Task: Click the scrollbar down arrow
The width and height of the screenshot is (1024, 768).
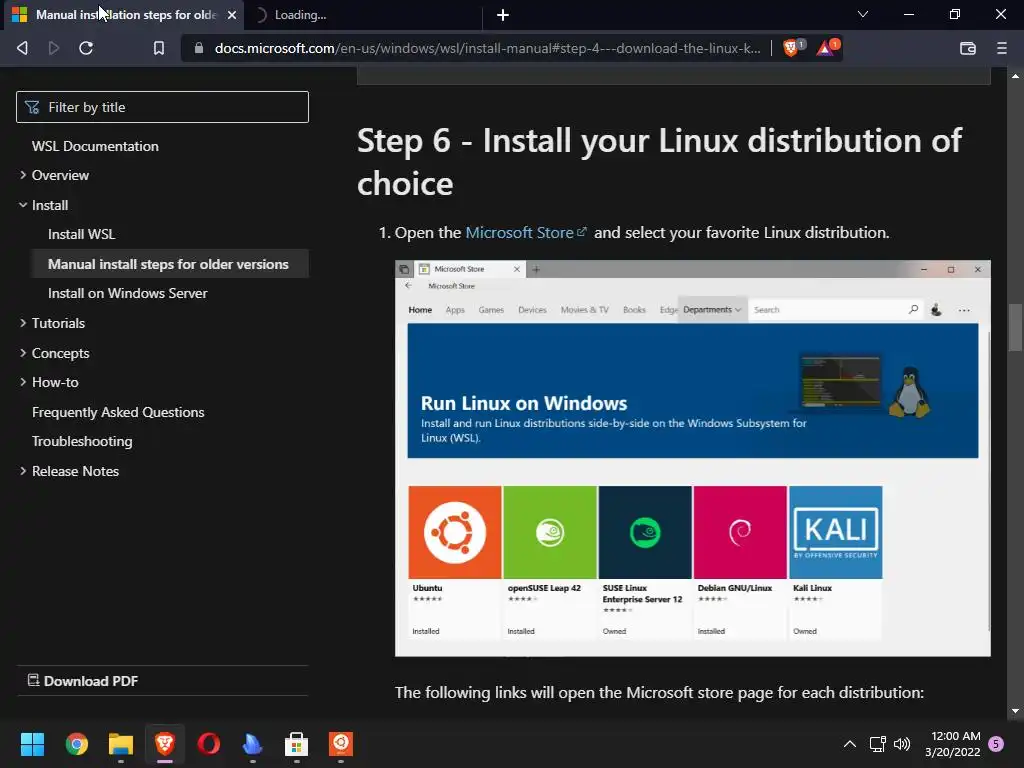Action: point(1016,711)
